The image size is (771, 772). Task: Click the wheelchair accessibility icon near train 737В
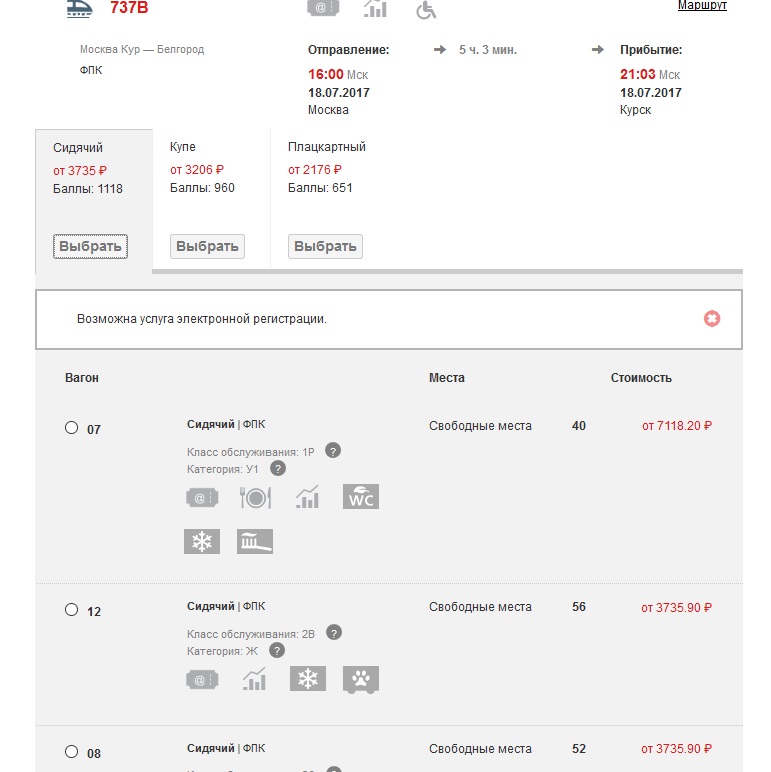(426, 9)
